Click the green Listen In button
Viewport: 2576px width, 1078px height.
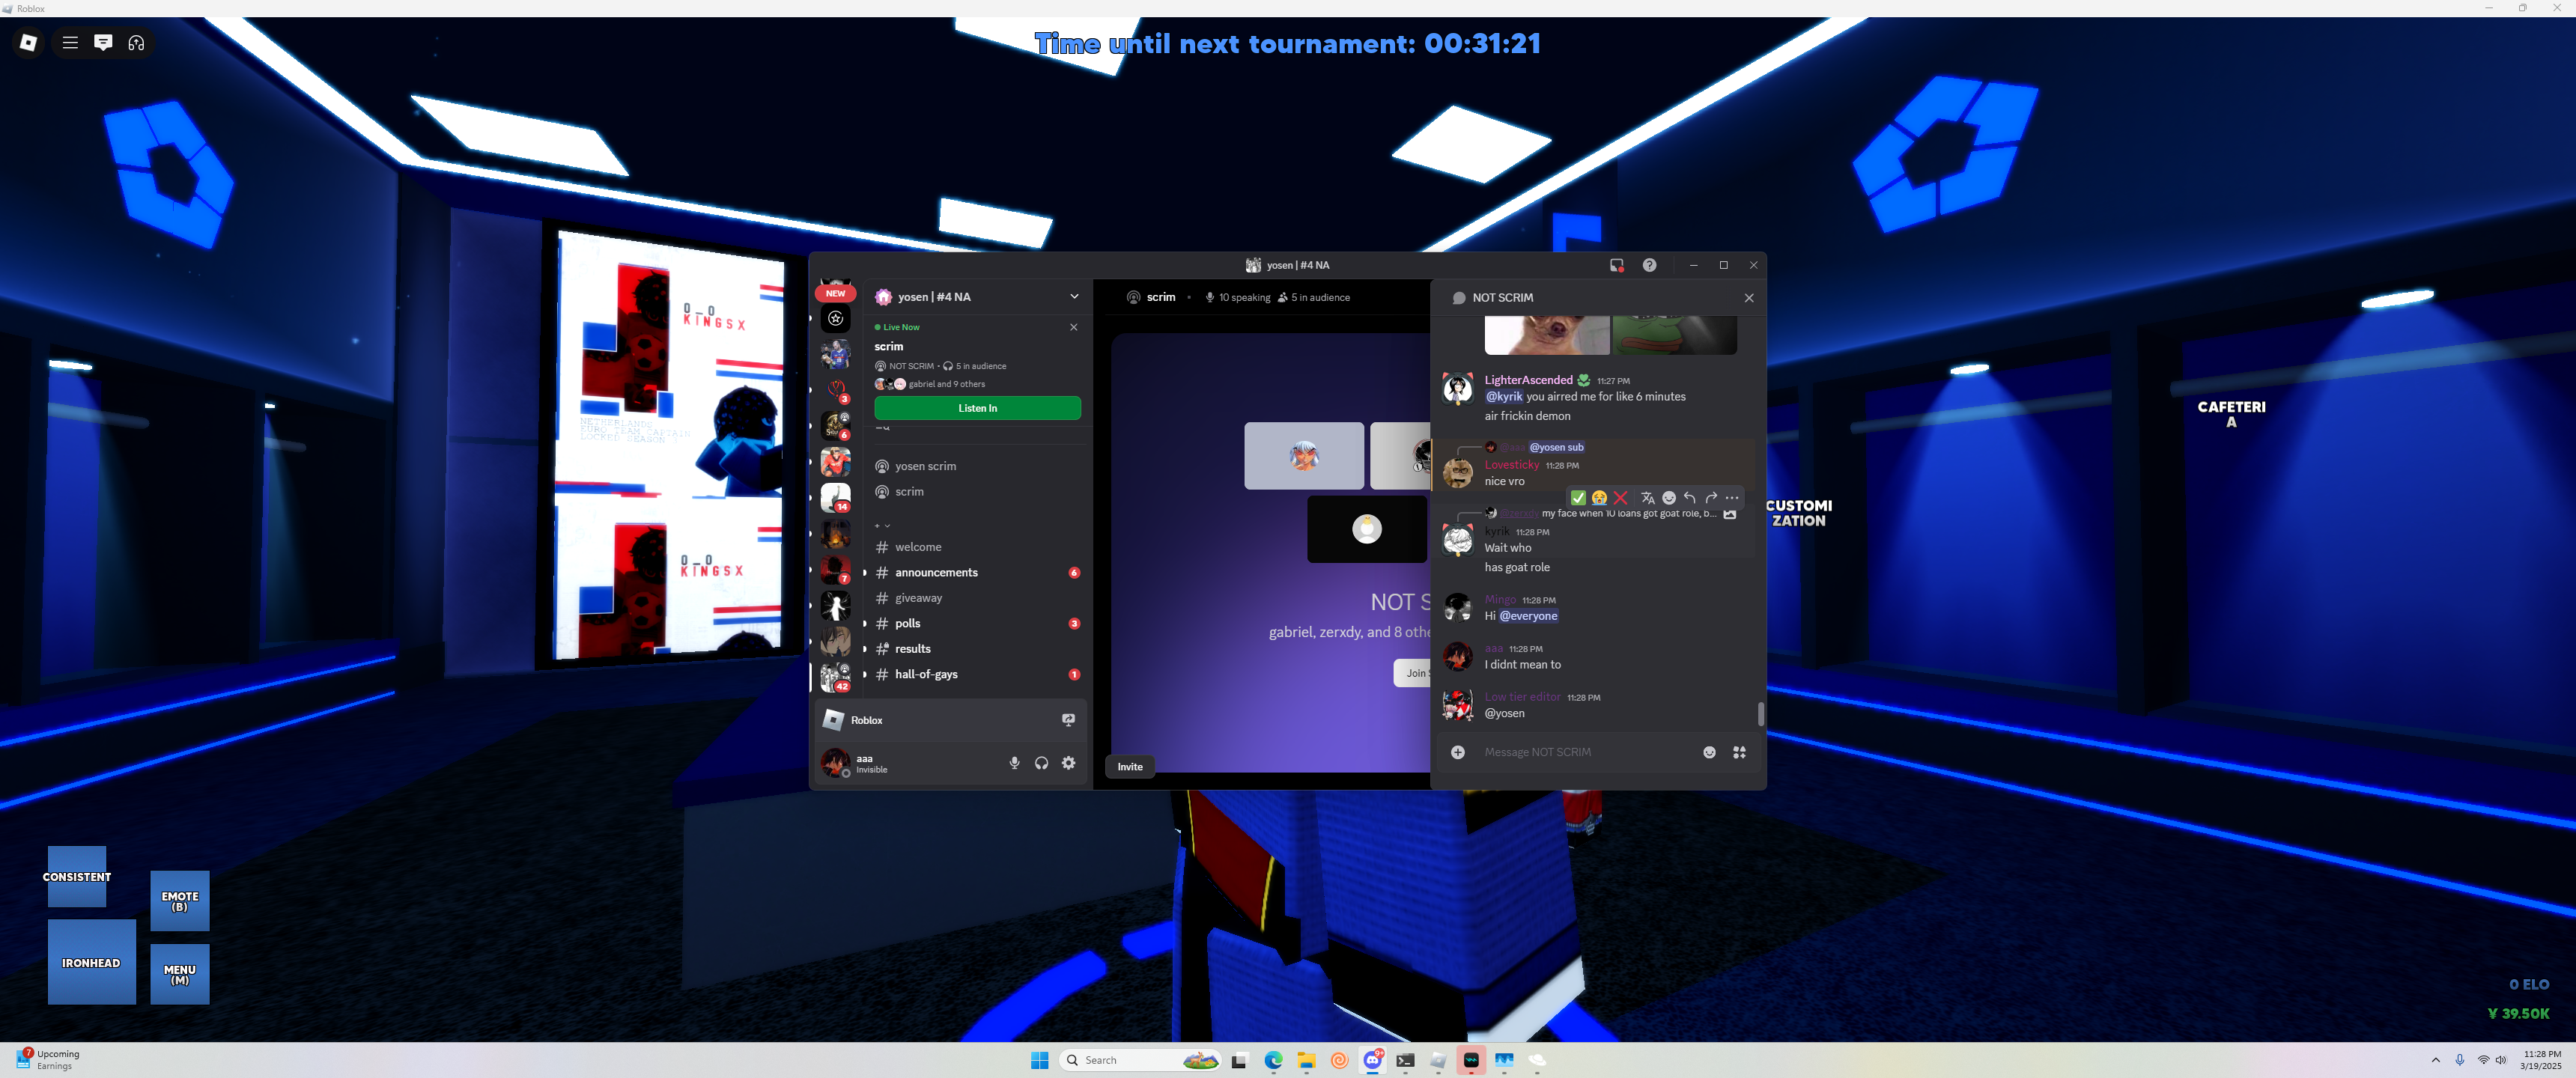tap(977, 408)
